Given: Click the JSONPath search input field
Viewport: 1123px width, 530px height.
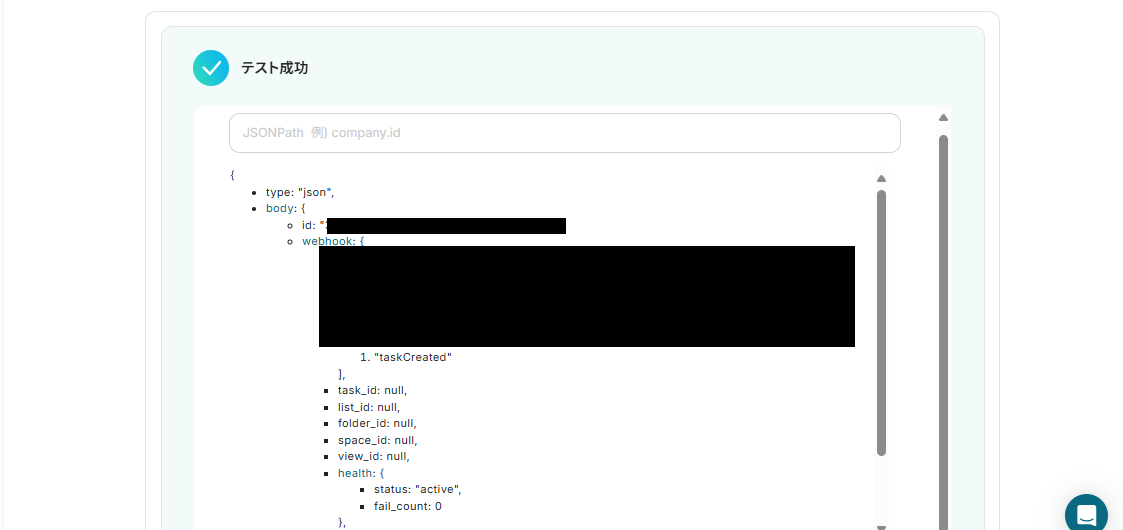Looking at the screenshot, I should [x=564, y=133].
